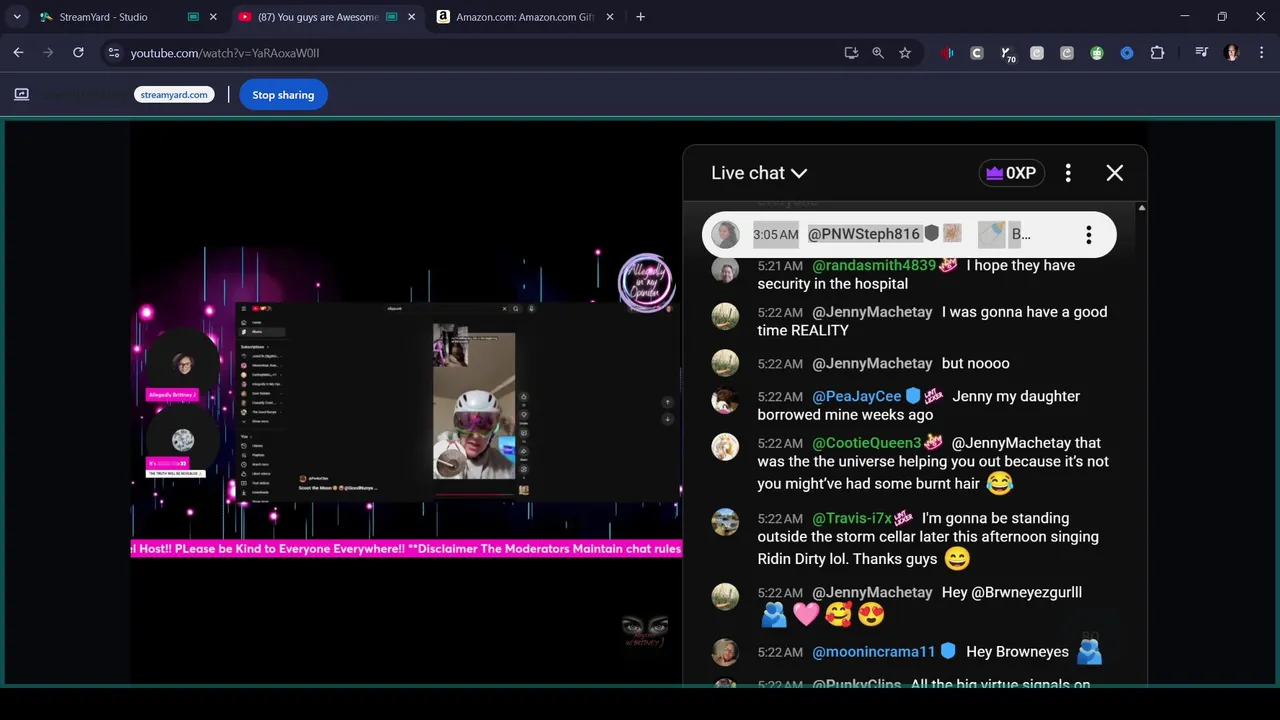Open options for pinned @PNWSteph816 message
Image resolution: width=1280 pixels, height=720 pixels.
[1088, 235]
